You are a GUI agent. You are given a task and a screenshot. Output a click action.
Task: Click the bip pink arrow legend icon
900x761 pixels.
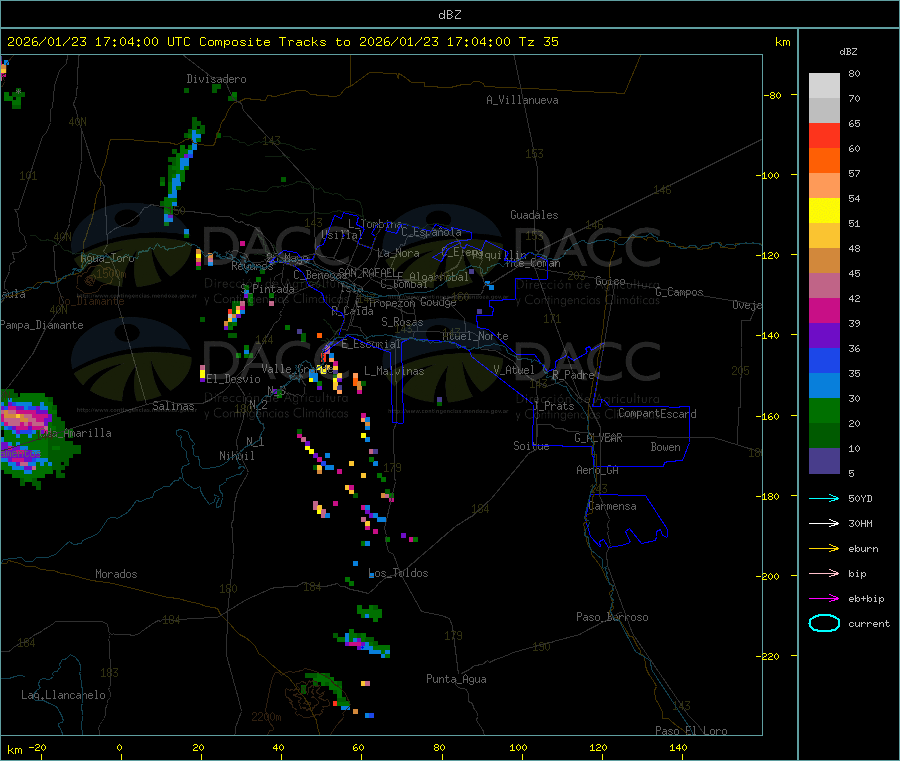tap(824, 573)
